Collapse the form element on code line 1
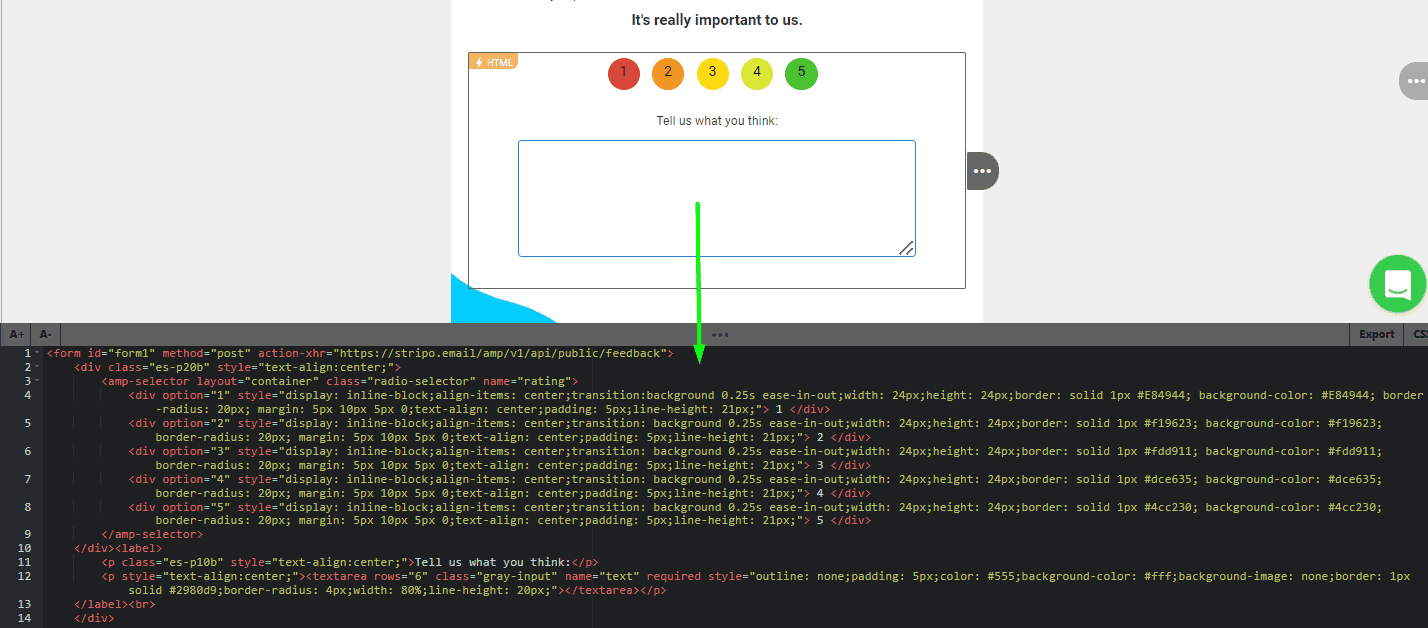The width and height of the screenshot is (1428, 628). [x=36, y=352]
